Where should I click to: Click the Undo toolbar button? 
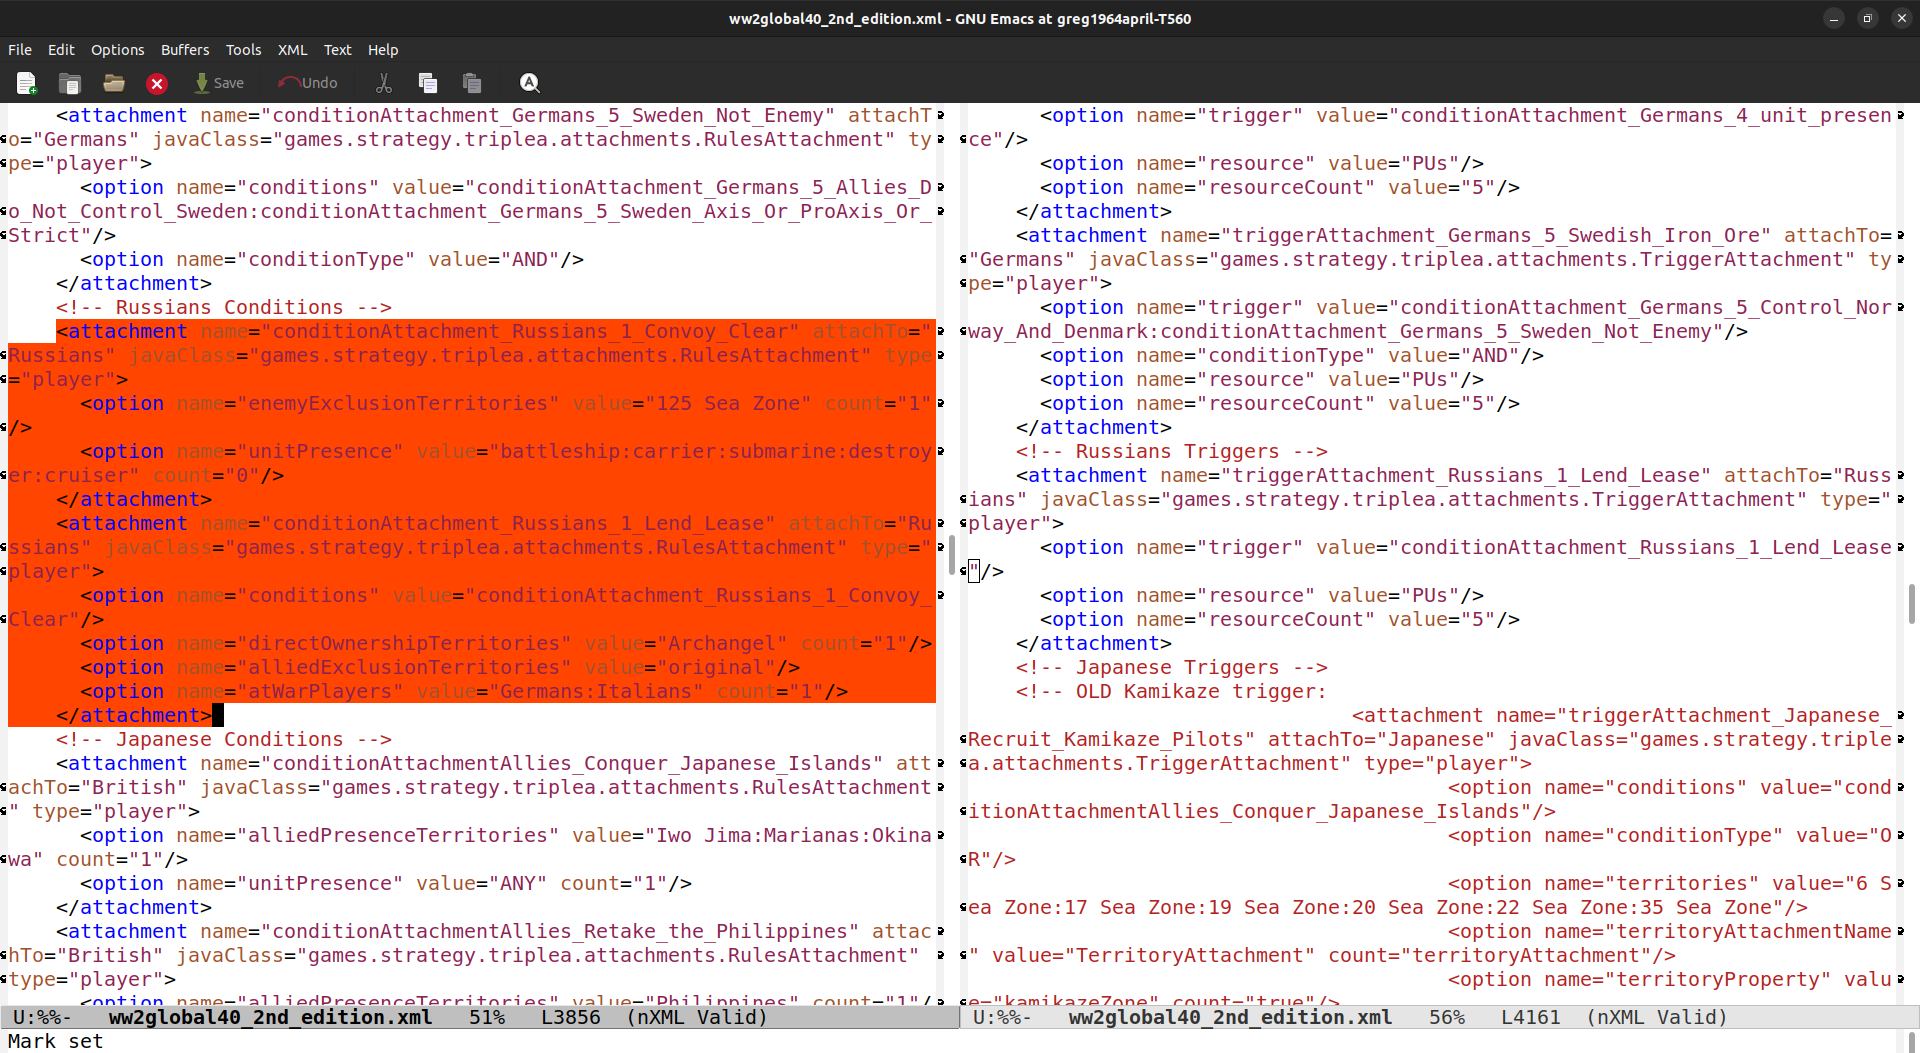pyautogui.click(x=308, y=83)
